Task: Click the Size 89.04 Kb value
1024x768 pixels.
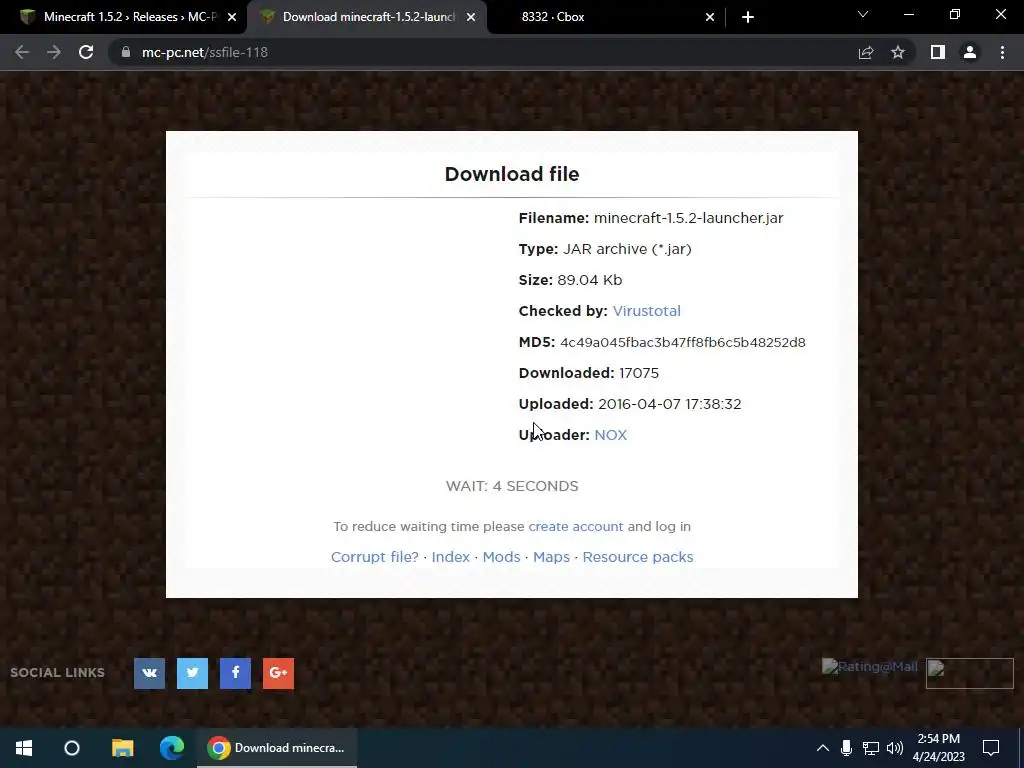Action: 590,280
